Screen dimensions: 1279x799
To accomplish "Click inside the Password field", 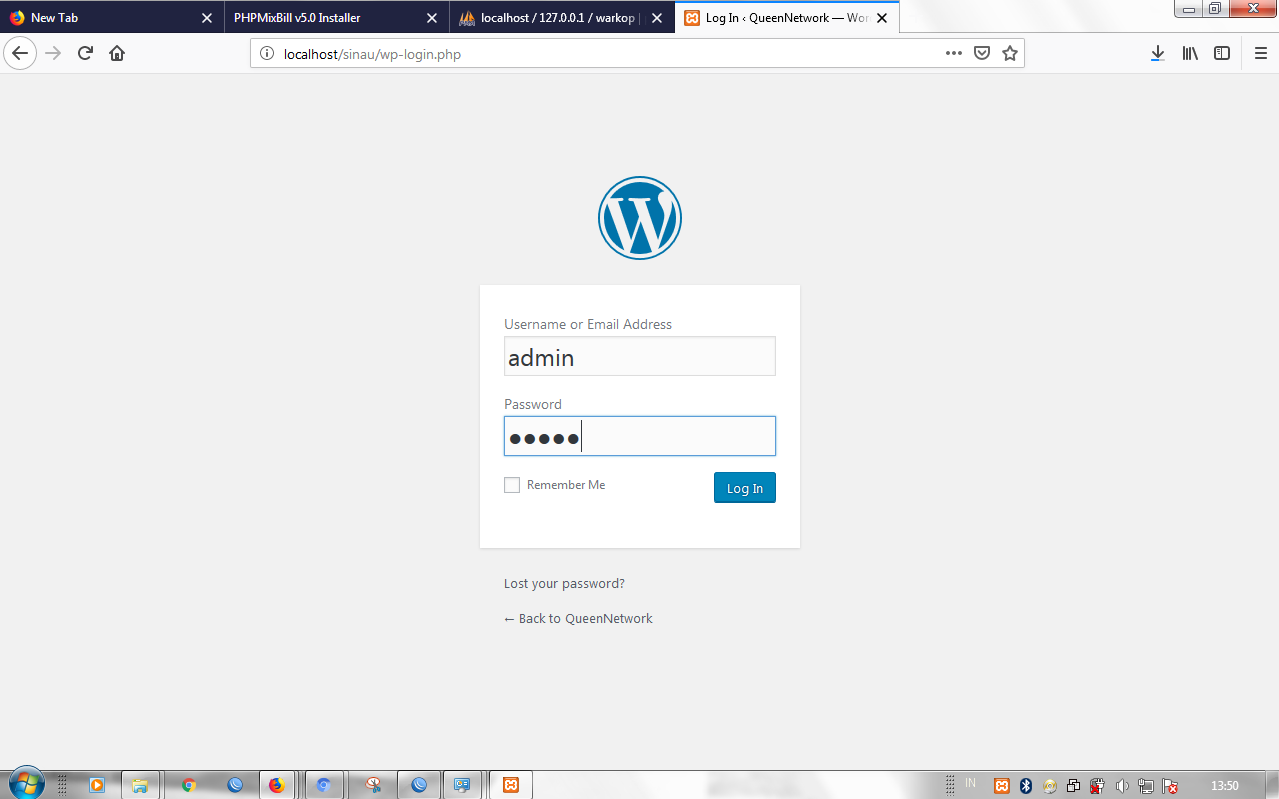I will (640, 436).
